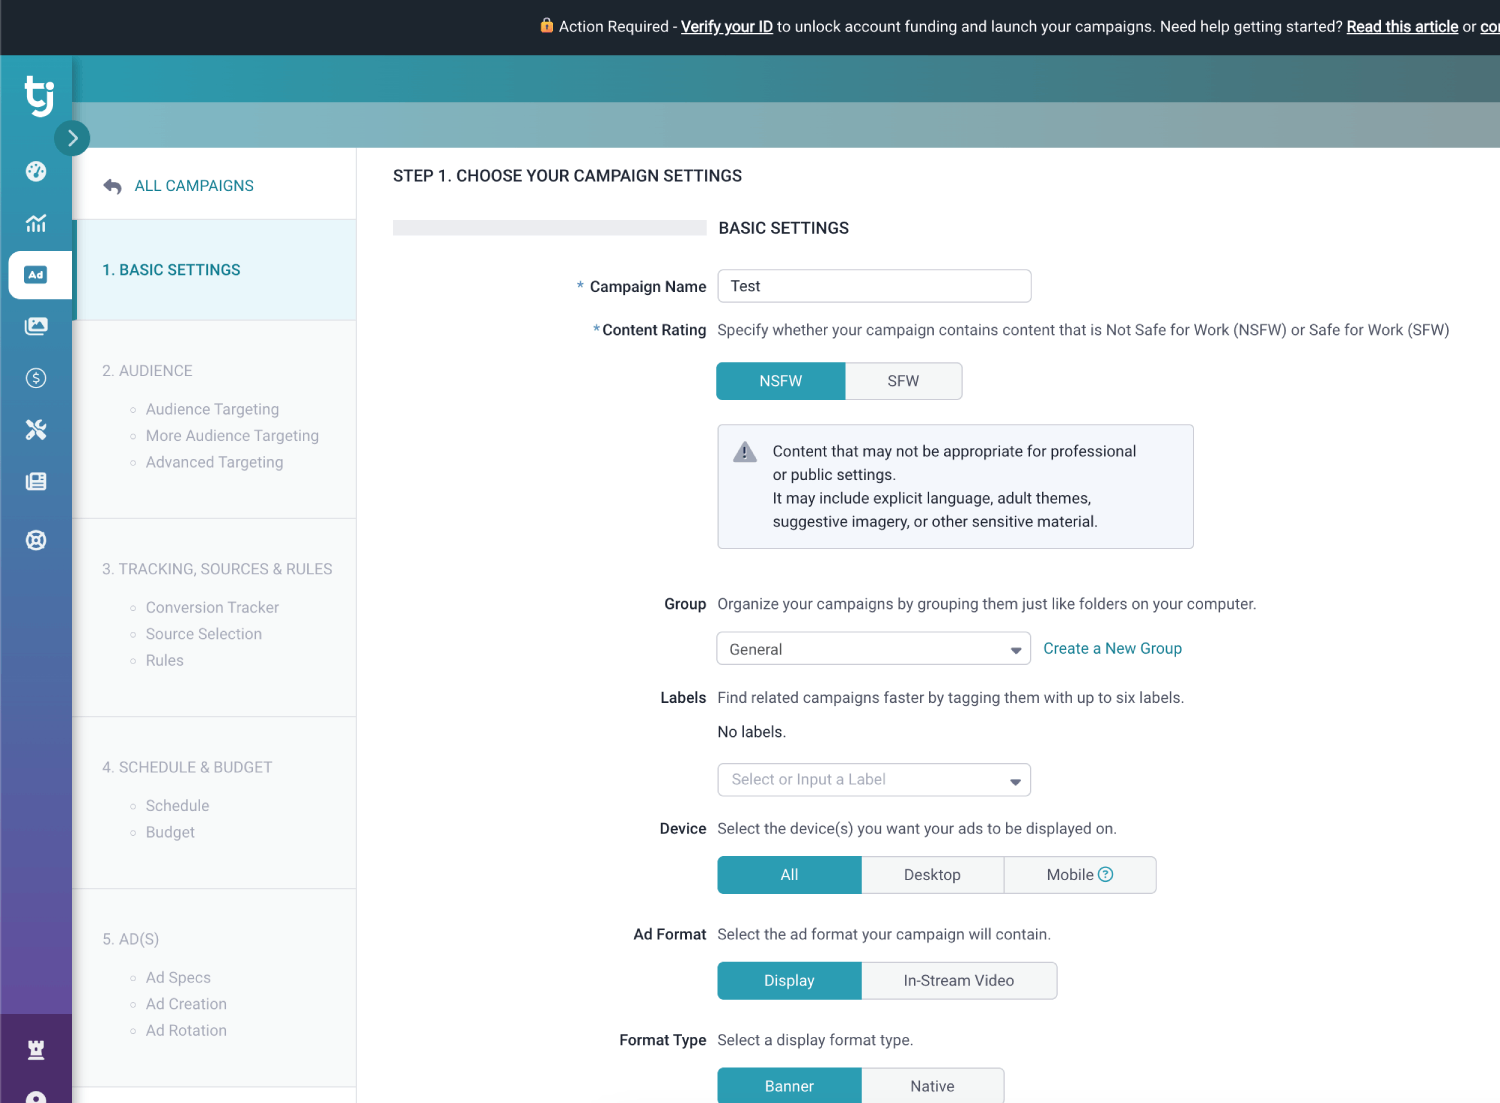Click the Campaign Name input field
Image resolution: width=1500 pixels, height=1103 pixels.
[874, 286]
